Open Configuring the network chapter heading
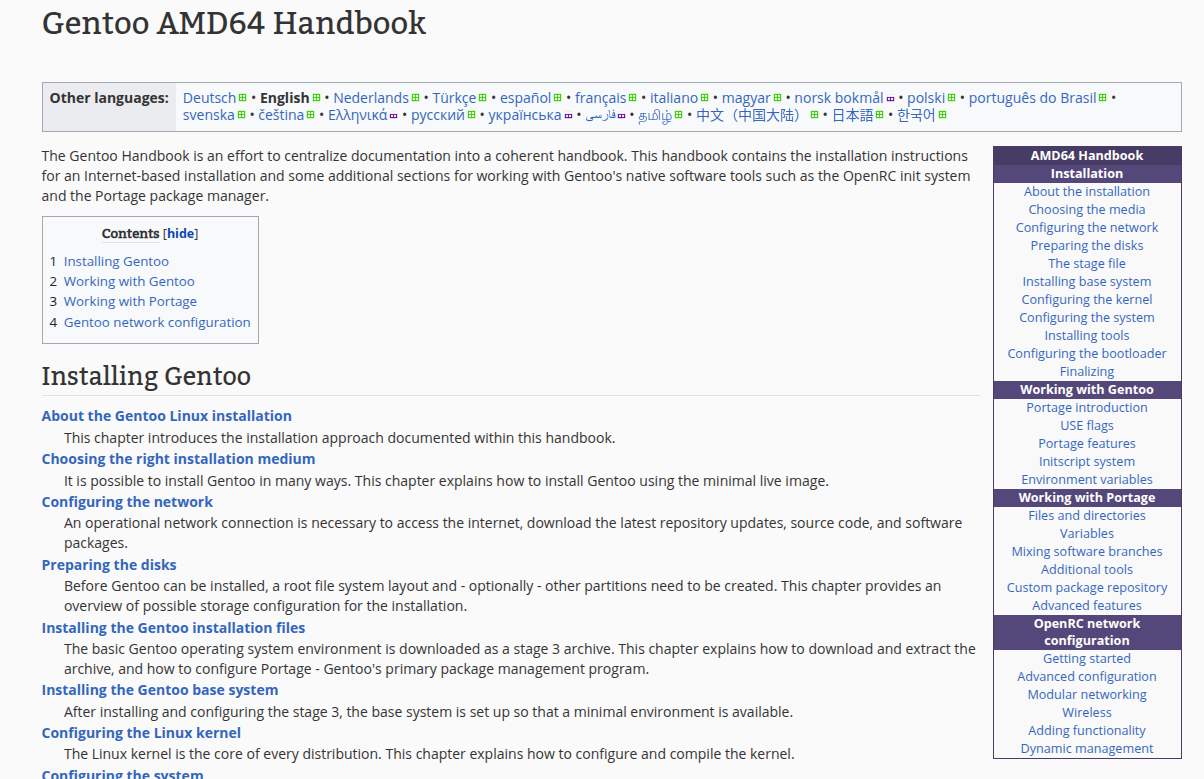Image resolution: width=1204 pixels, height=779 pixels. (127, 502)
